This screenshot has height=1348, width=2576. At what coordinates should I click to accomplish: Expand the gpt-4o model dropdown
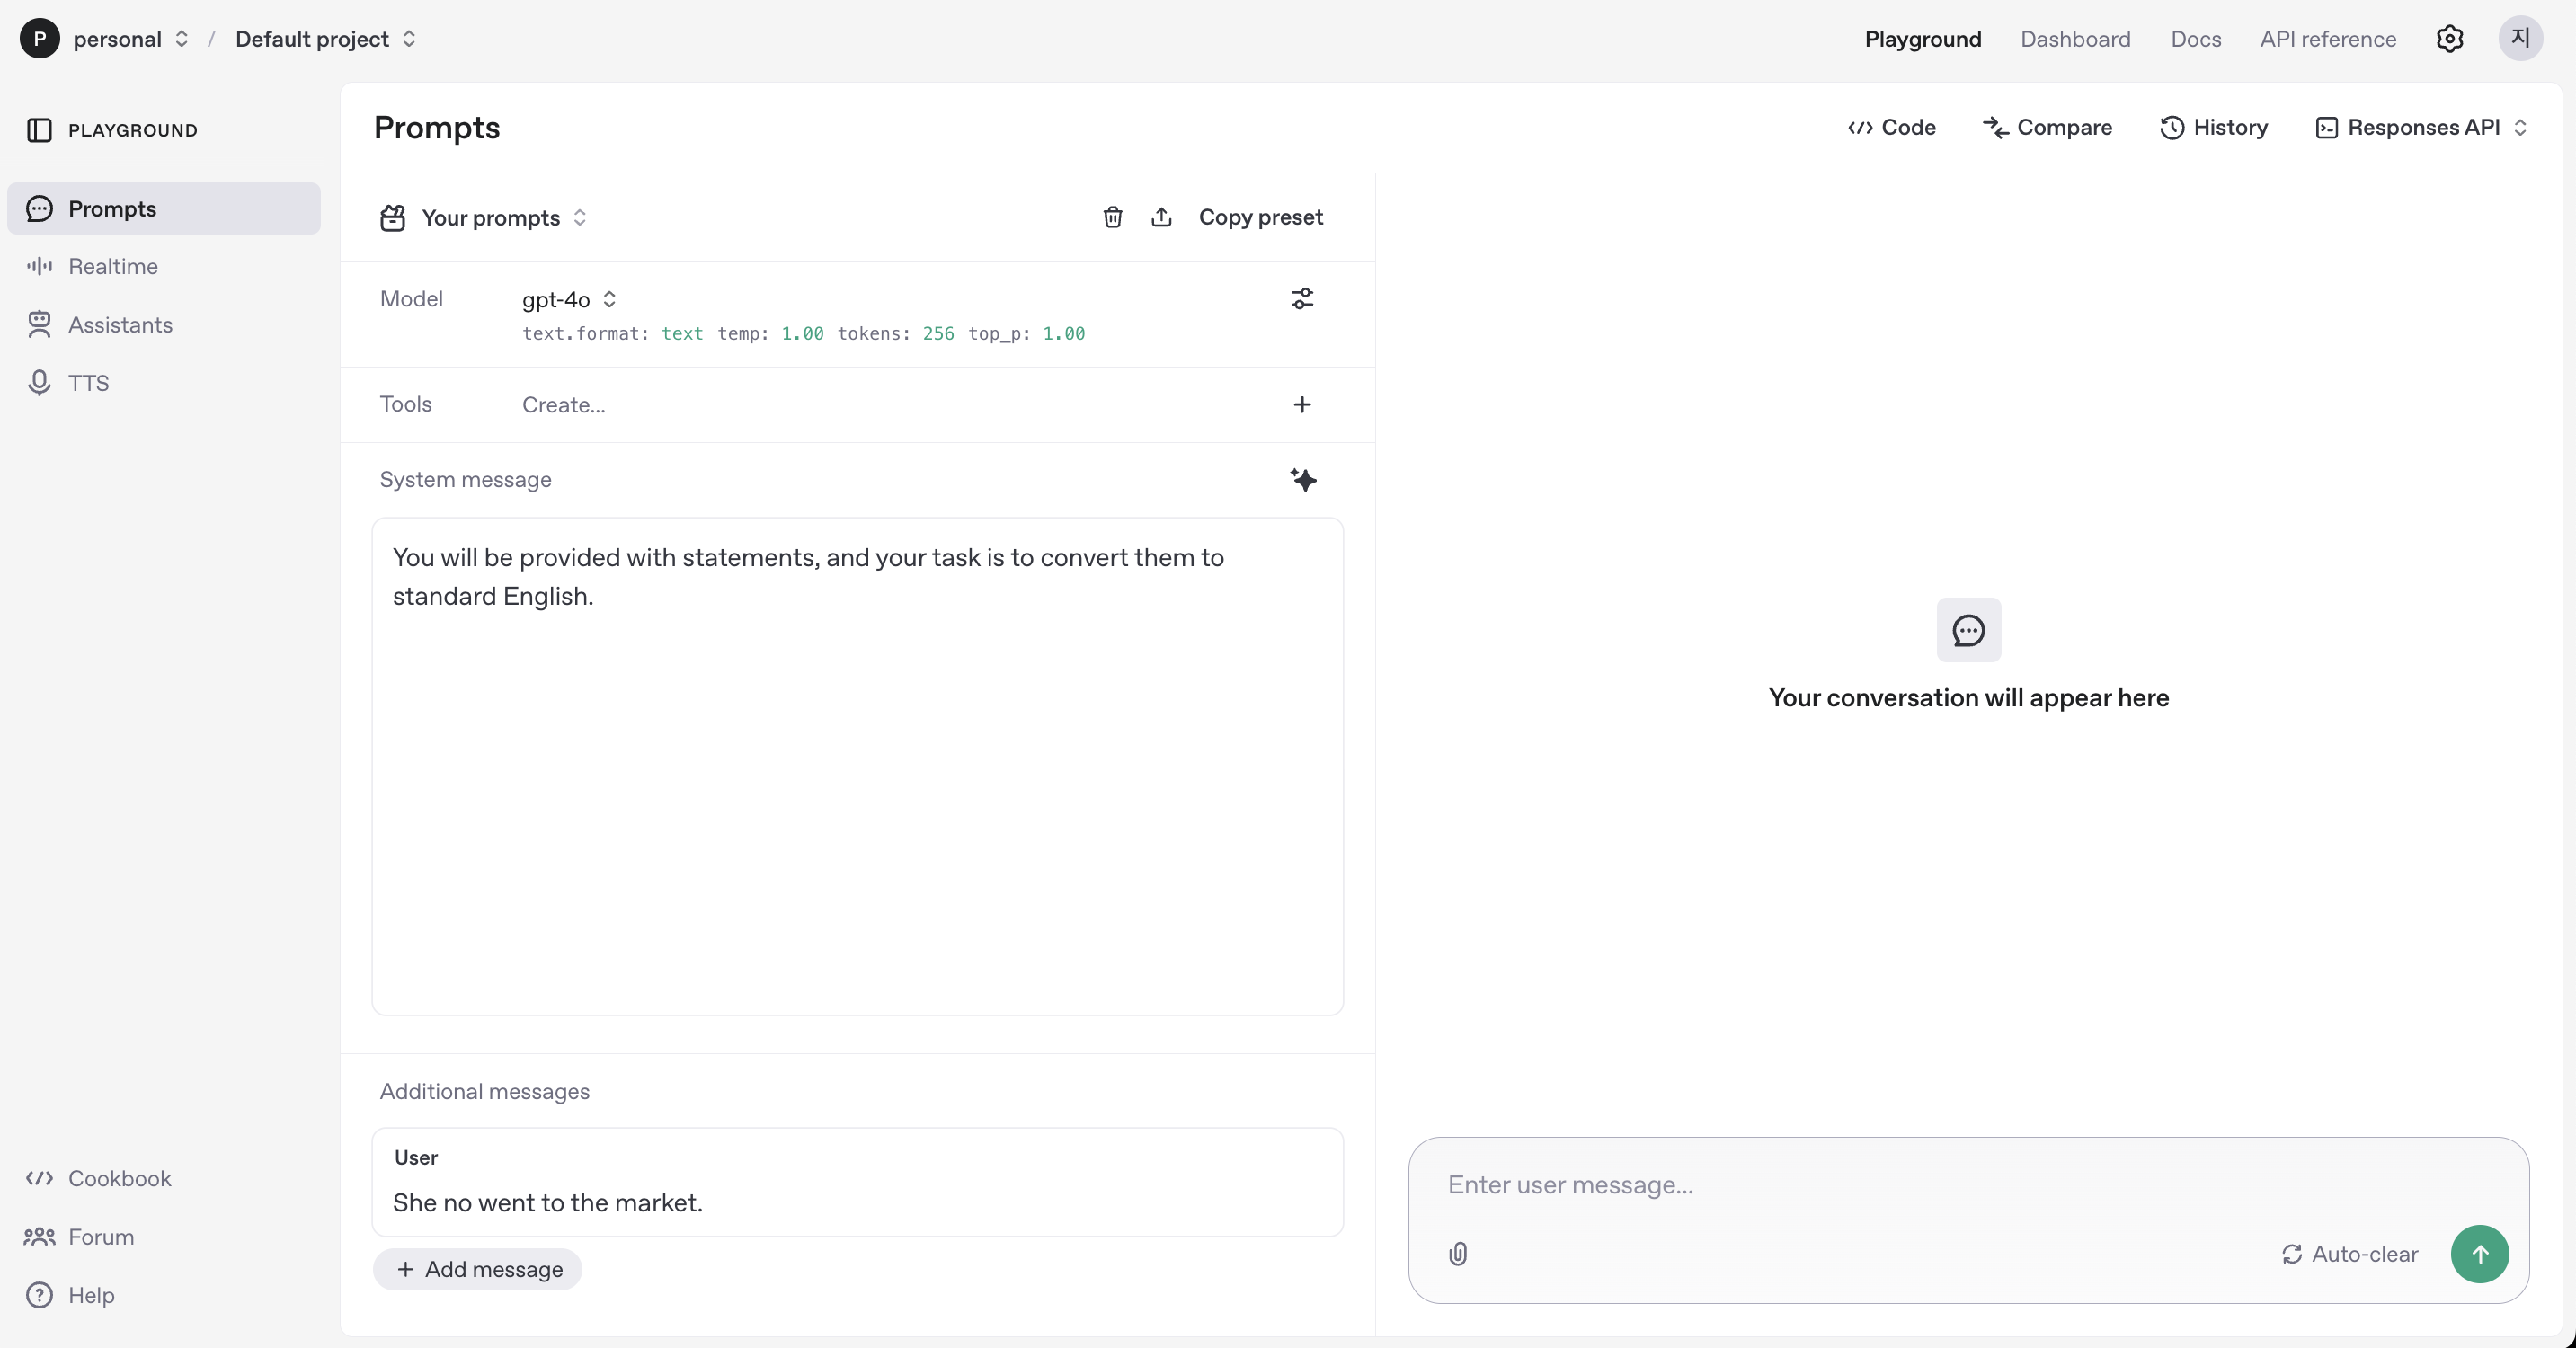(x=568, y=299)
